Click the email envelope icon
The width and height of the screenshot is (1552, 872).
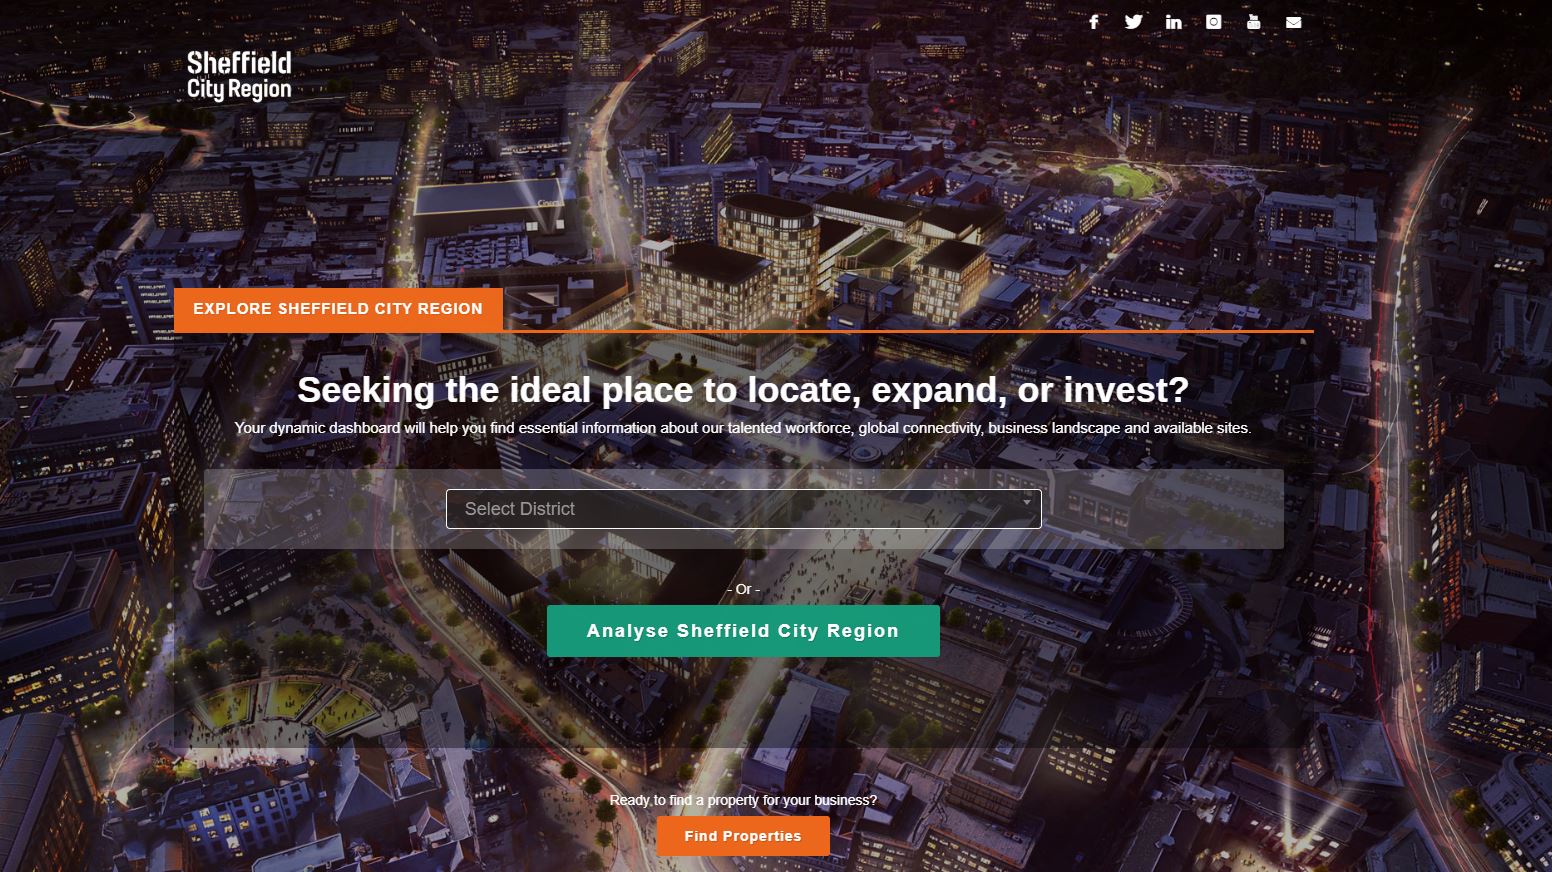click(x=1293, y=22)
